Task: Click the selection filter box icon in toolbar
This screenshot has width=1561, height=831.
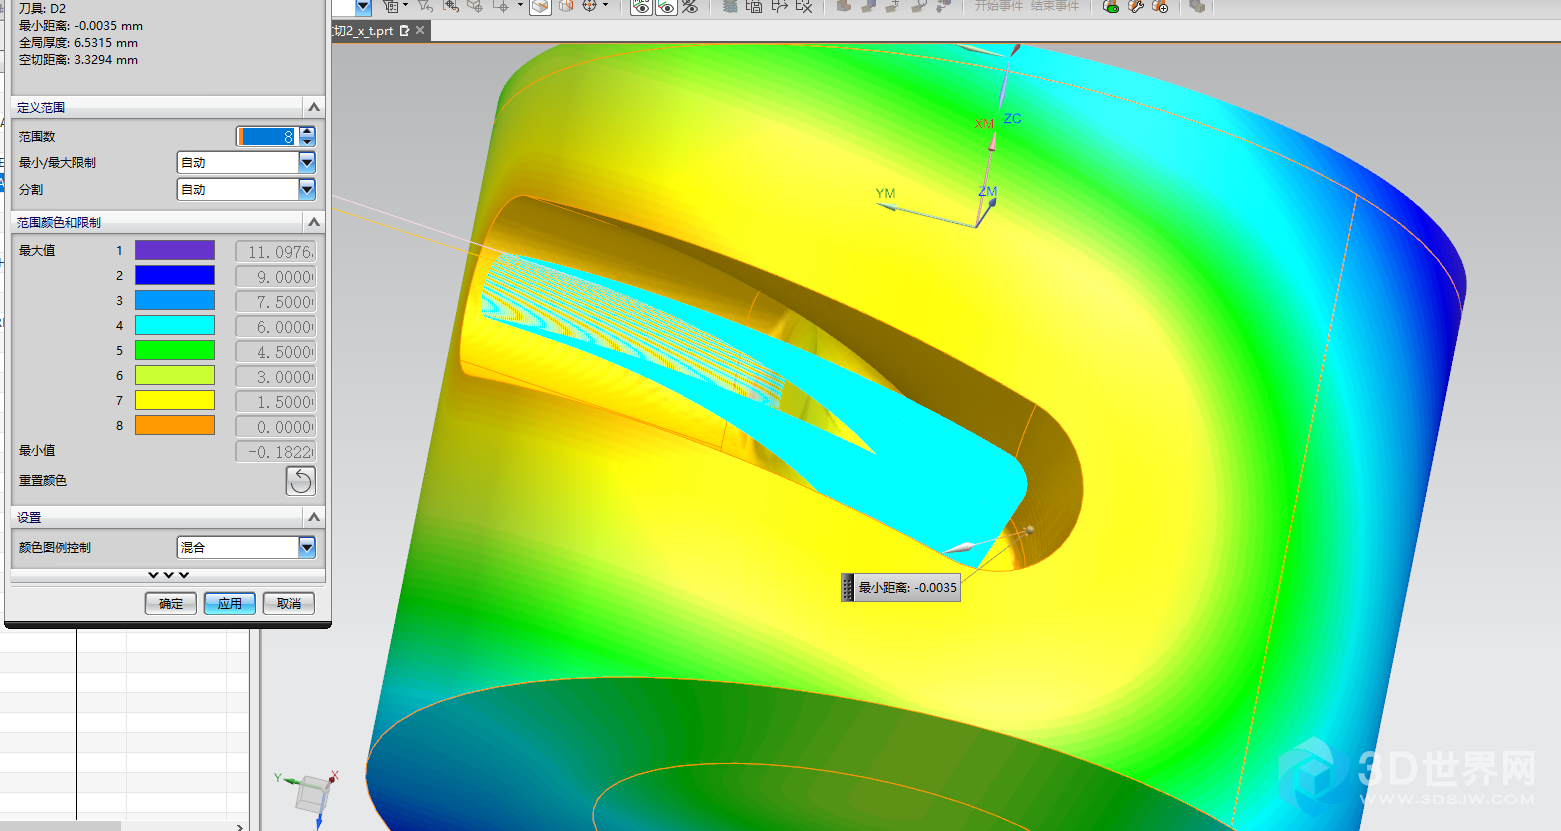Action: (x=390, y=7)
